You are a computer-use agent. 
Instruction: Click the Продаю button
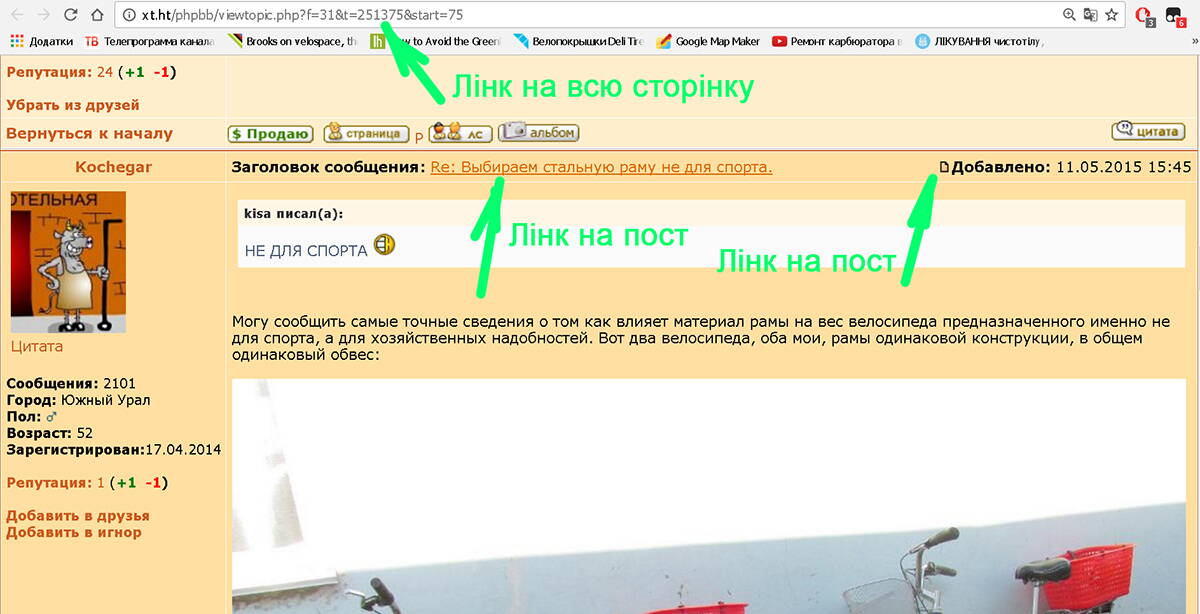click(x=270, y=134)
